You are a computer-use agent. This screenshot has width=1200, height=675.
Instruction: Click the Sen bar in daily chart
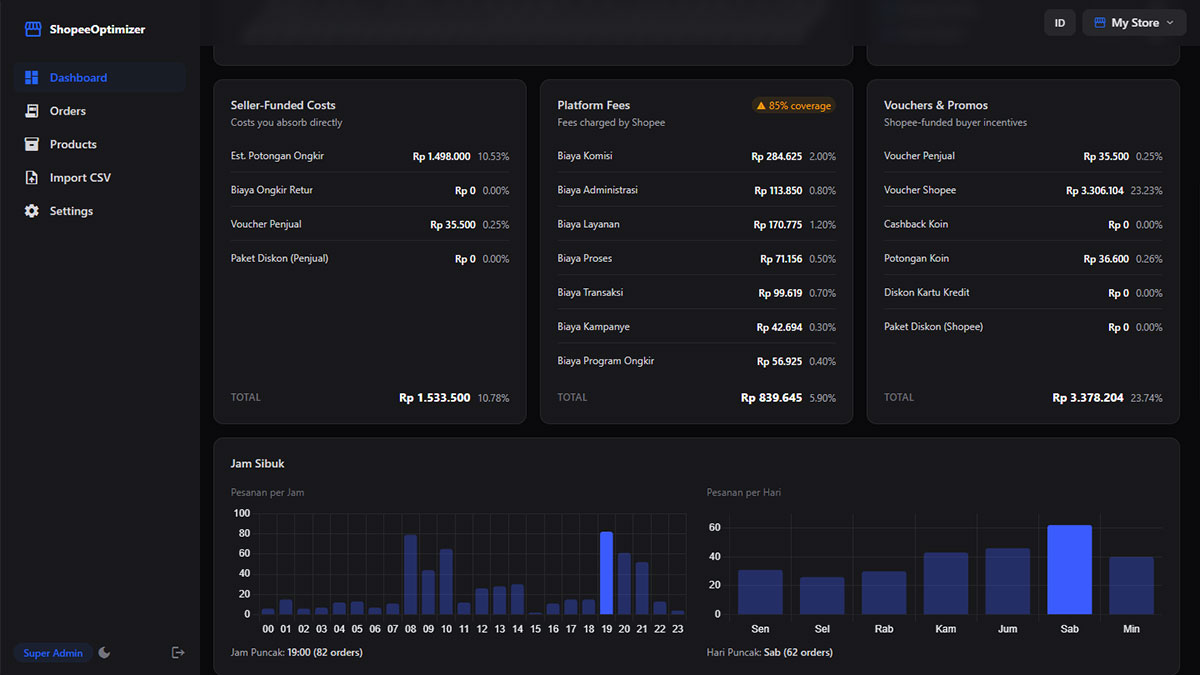760,592
